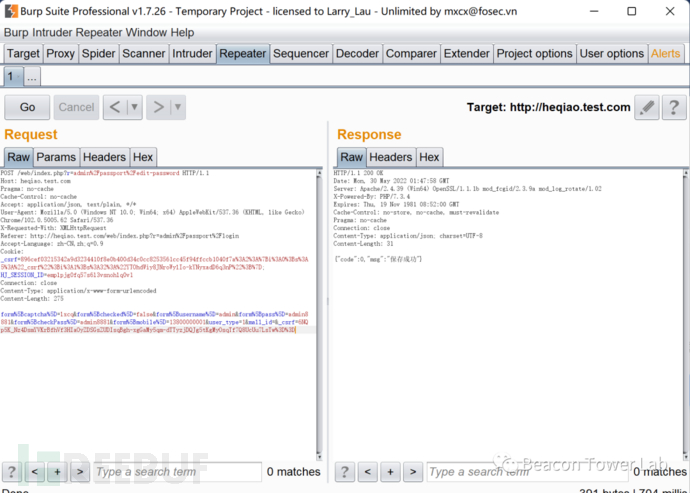Open the Spider tab
Viewport: 690px width, 493px height.
point(99,54)
